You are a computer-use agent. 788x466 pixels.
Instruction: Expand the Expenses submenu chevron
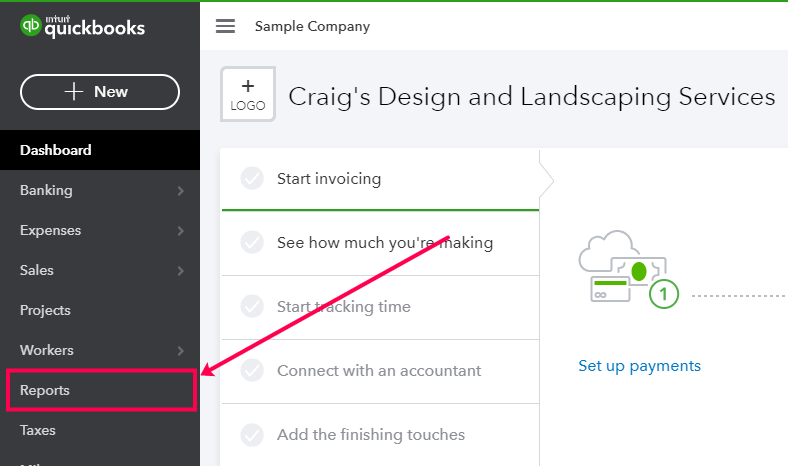pos(180,231)
